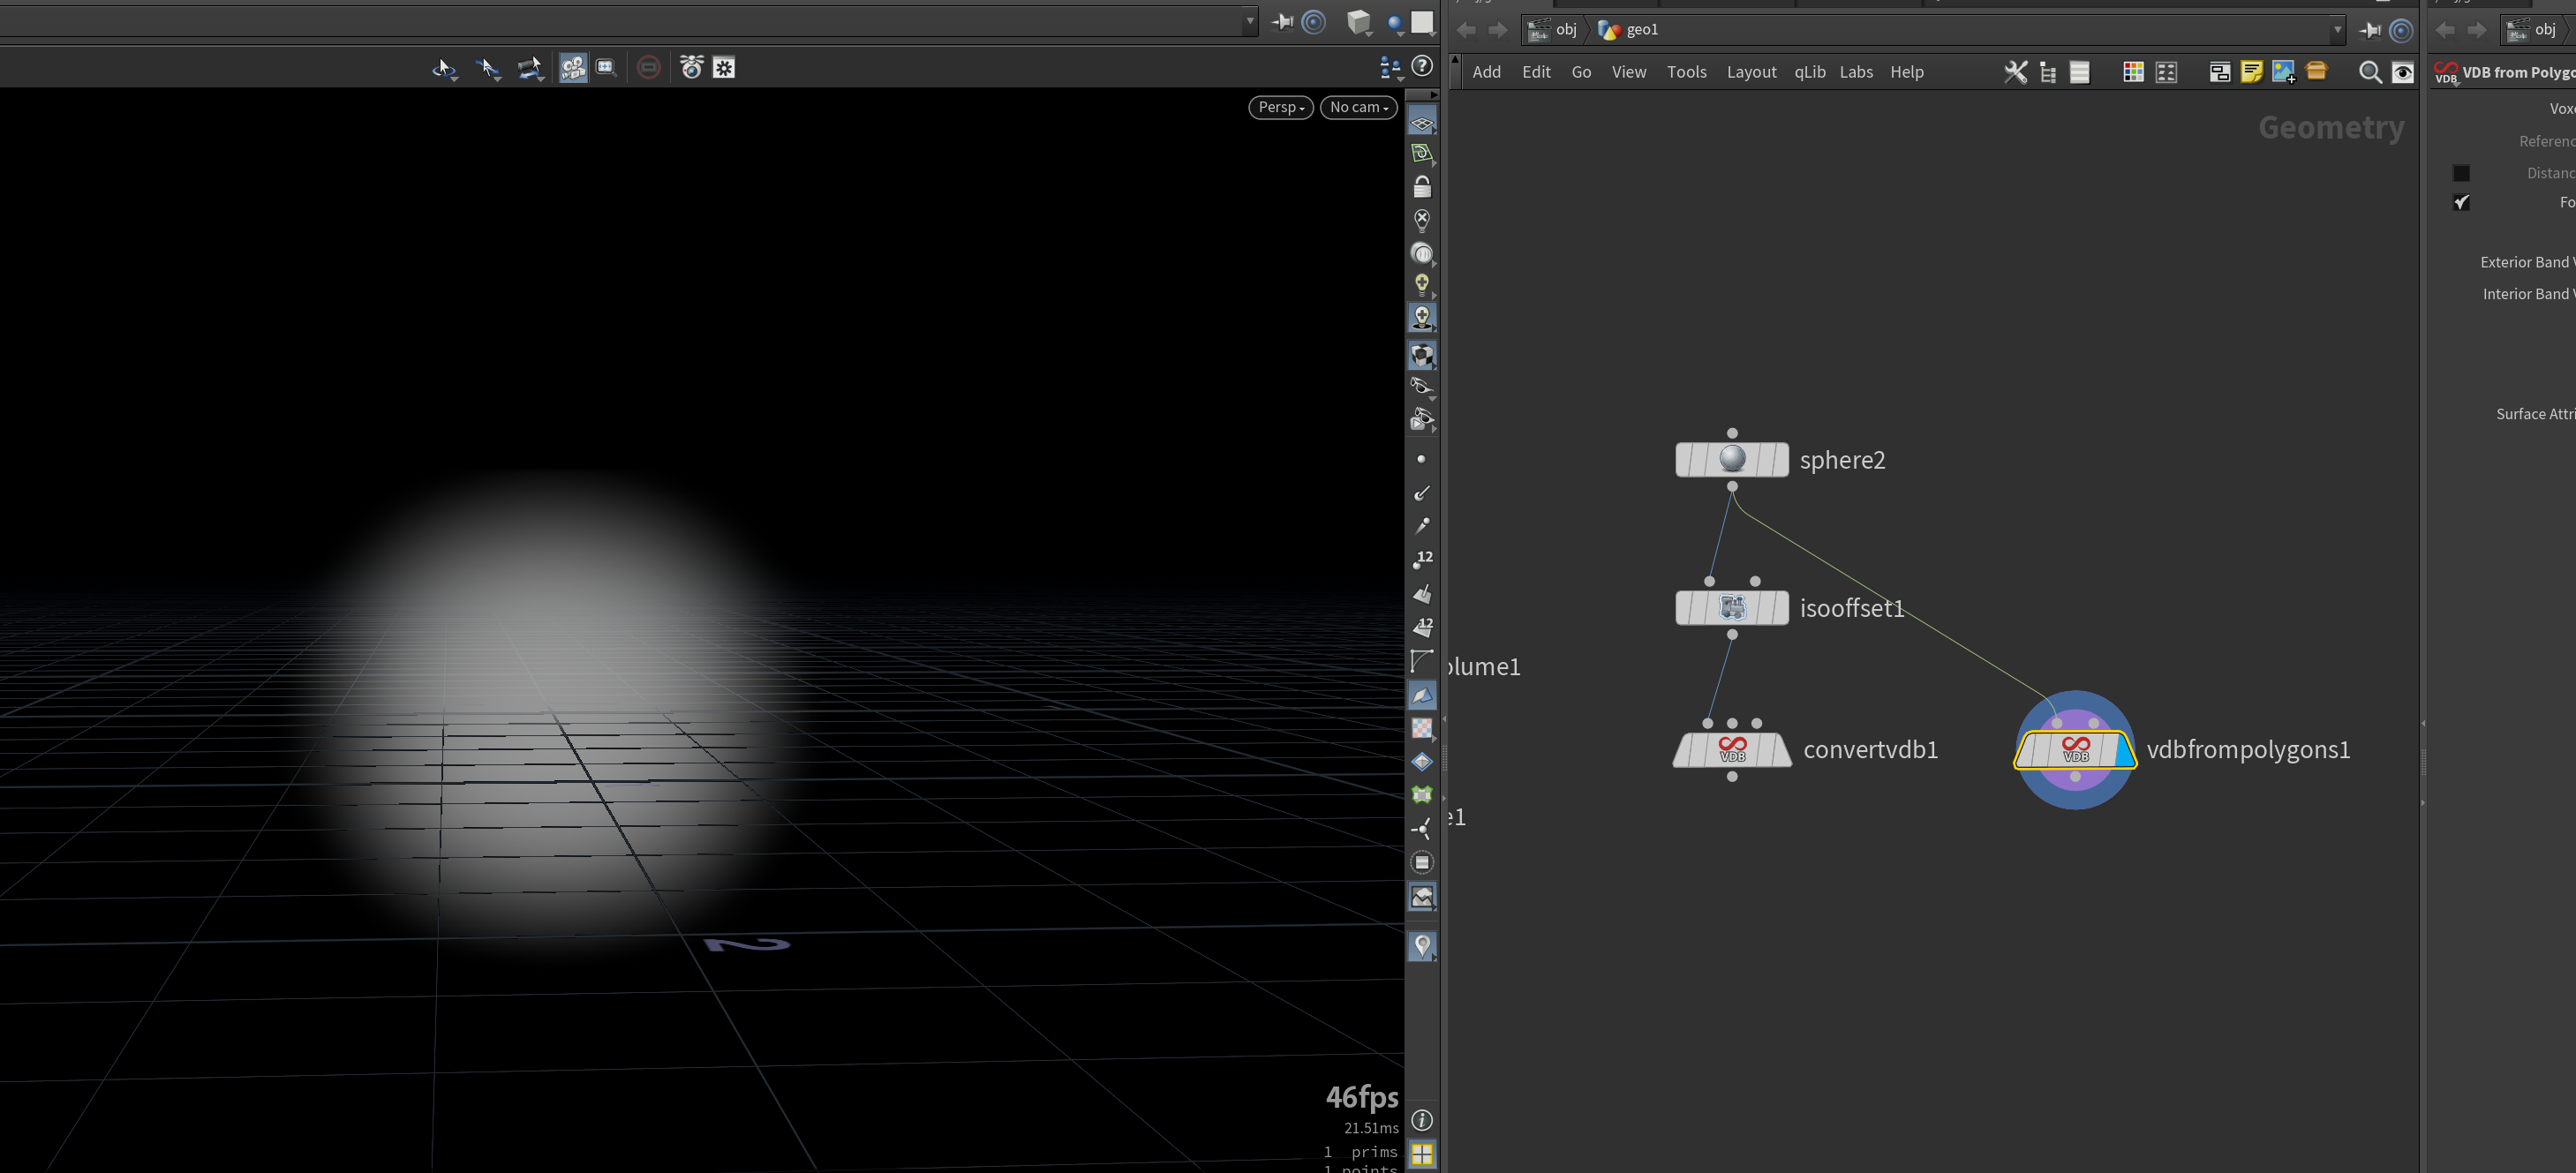Select the convertvdb1 VDB node
Image resolution: width=2576 pixels, height=1173 pixels.
click(x=1732, y=749)
